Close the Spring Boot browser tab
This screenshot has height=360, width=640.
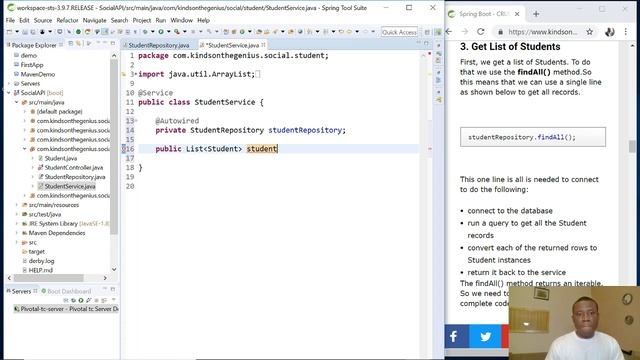point(517,14)
